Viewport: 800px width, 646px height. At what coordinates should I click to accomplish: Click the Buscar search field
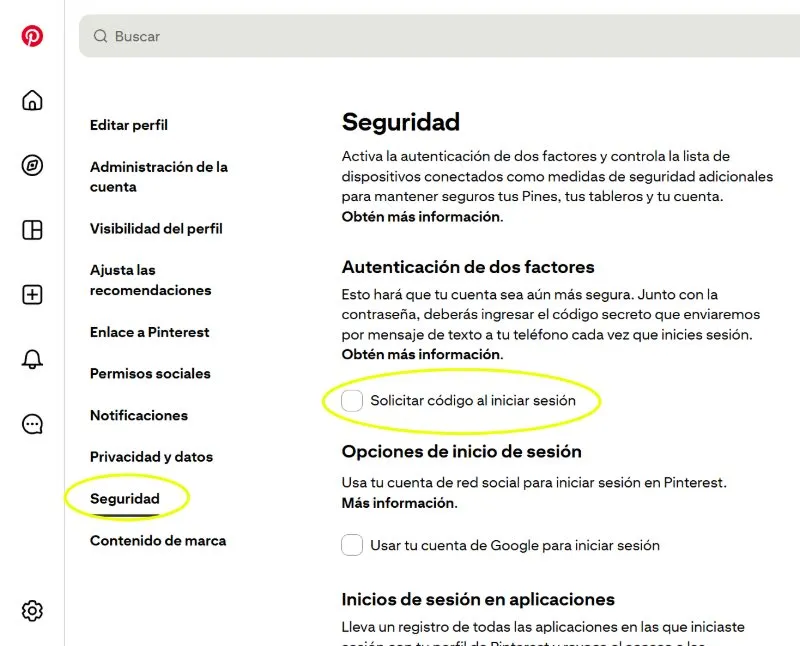pos(440,36)
